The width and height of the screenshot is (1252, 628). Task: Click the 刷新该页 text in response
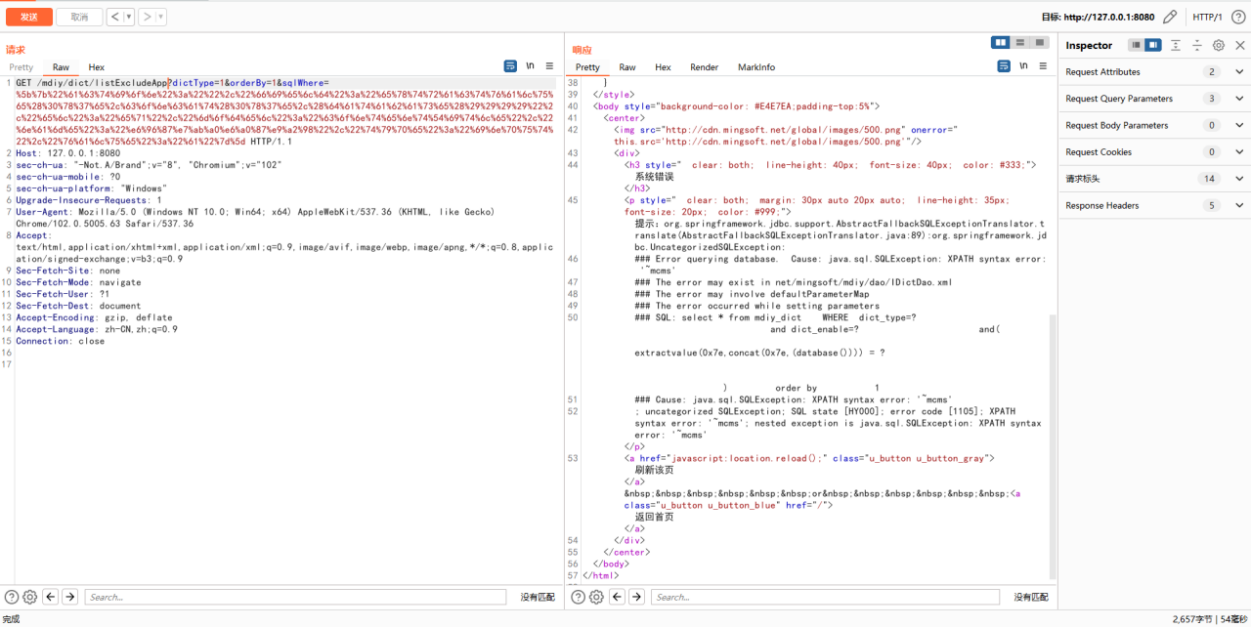point(655,470)
